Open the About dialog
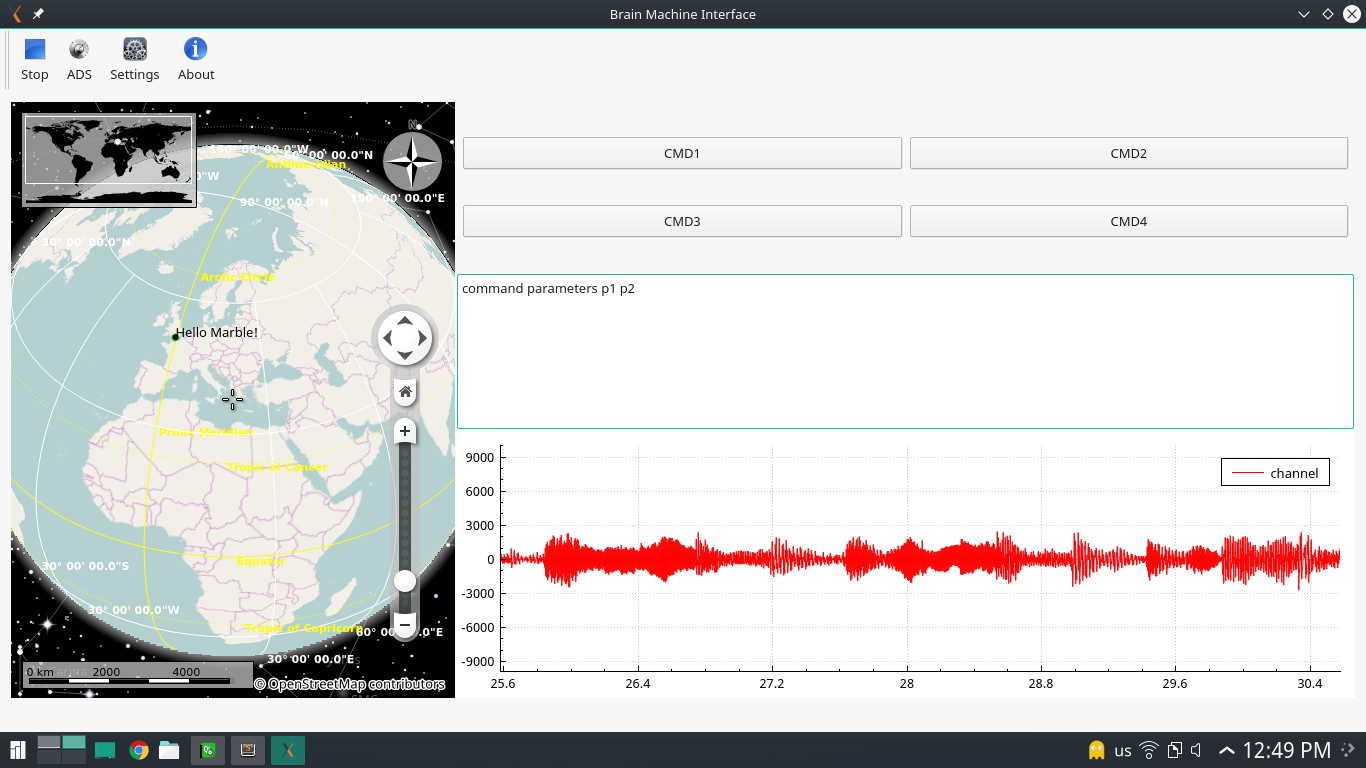The height and width of the screenshot is (768, 1366). click(x=196, y=60)
